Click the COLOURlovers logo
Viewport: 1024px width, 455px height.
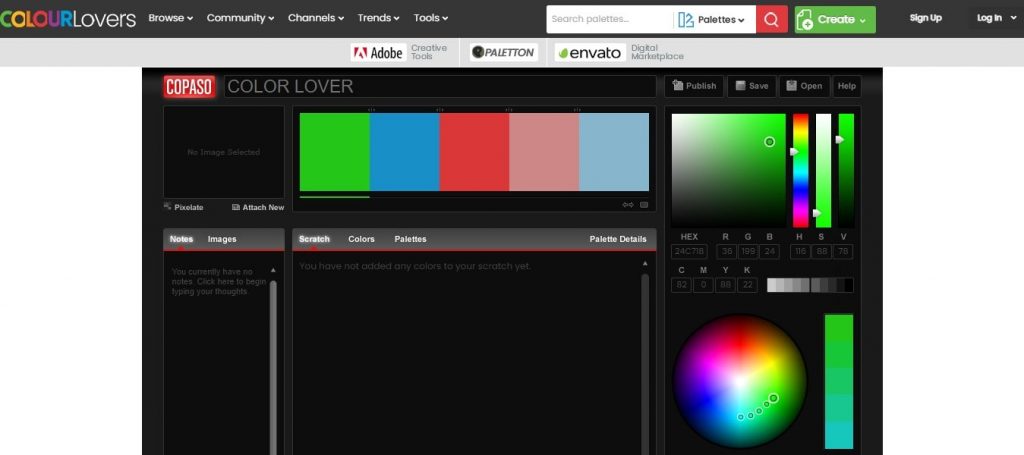[x=68, y=18]
